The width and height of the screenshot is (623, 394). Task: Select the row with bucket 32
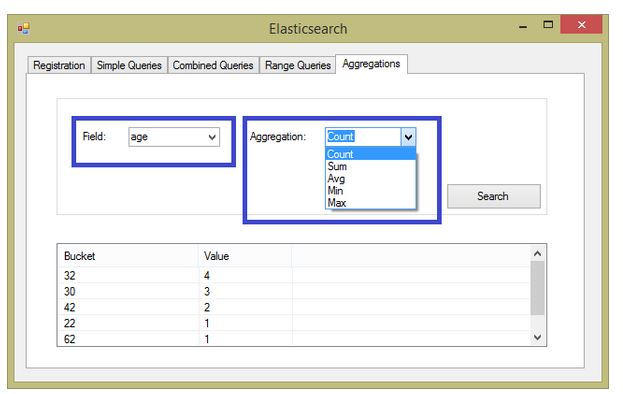coord(294,275)
